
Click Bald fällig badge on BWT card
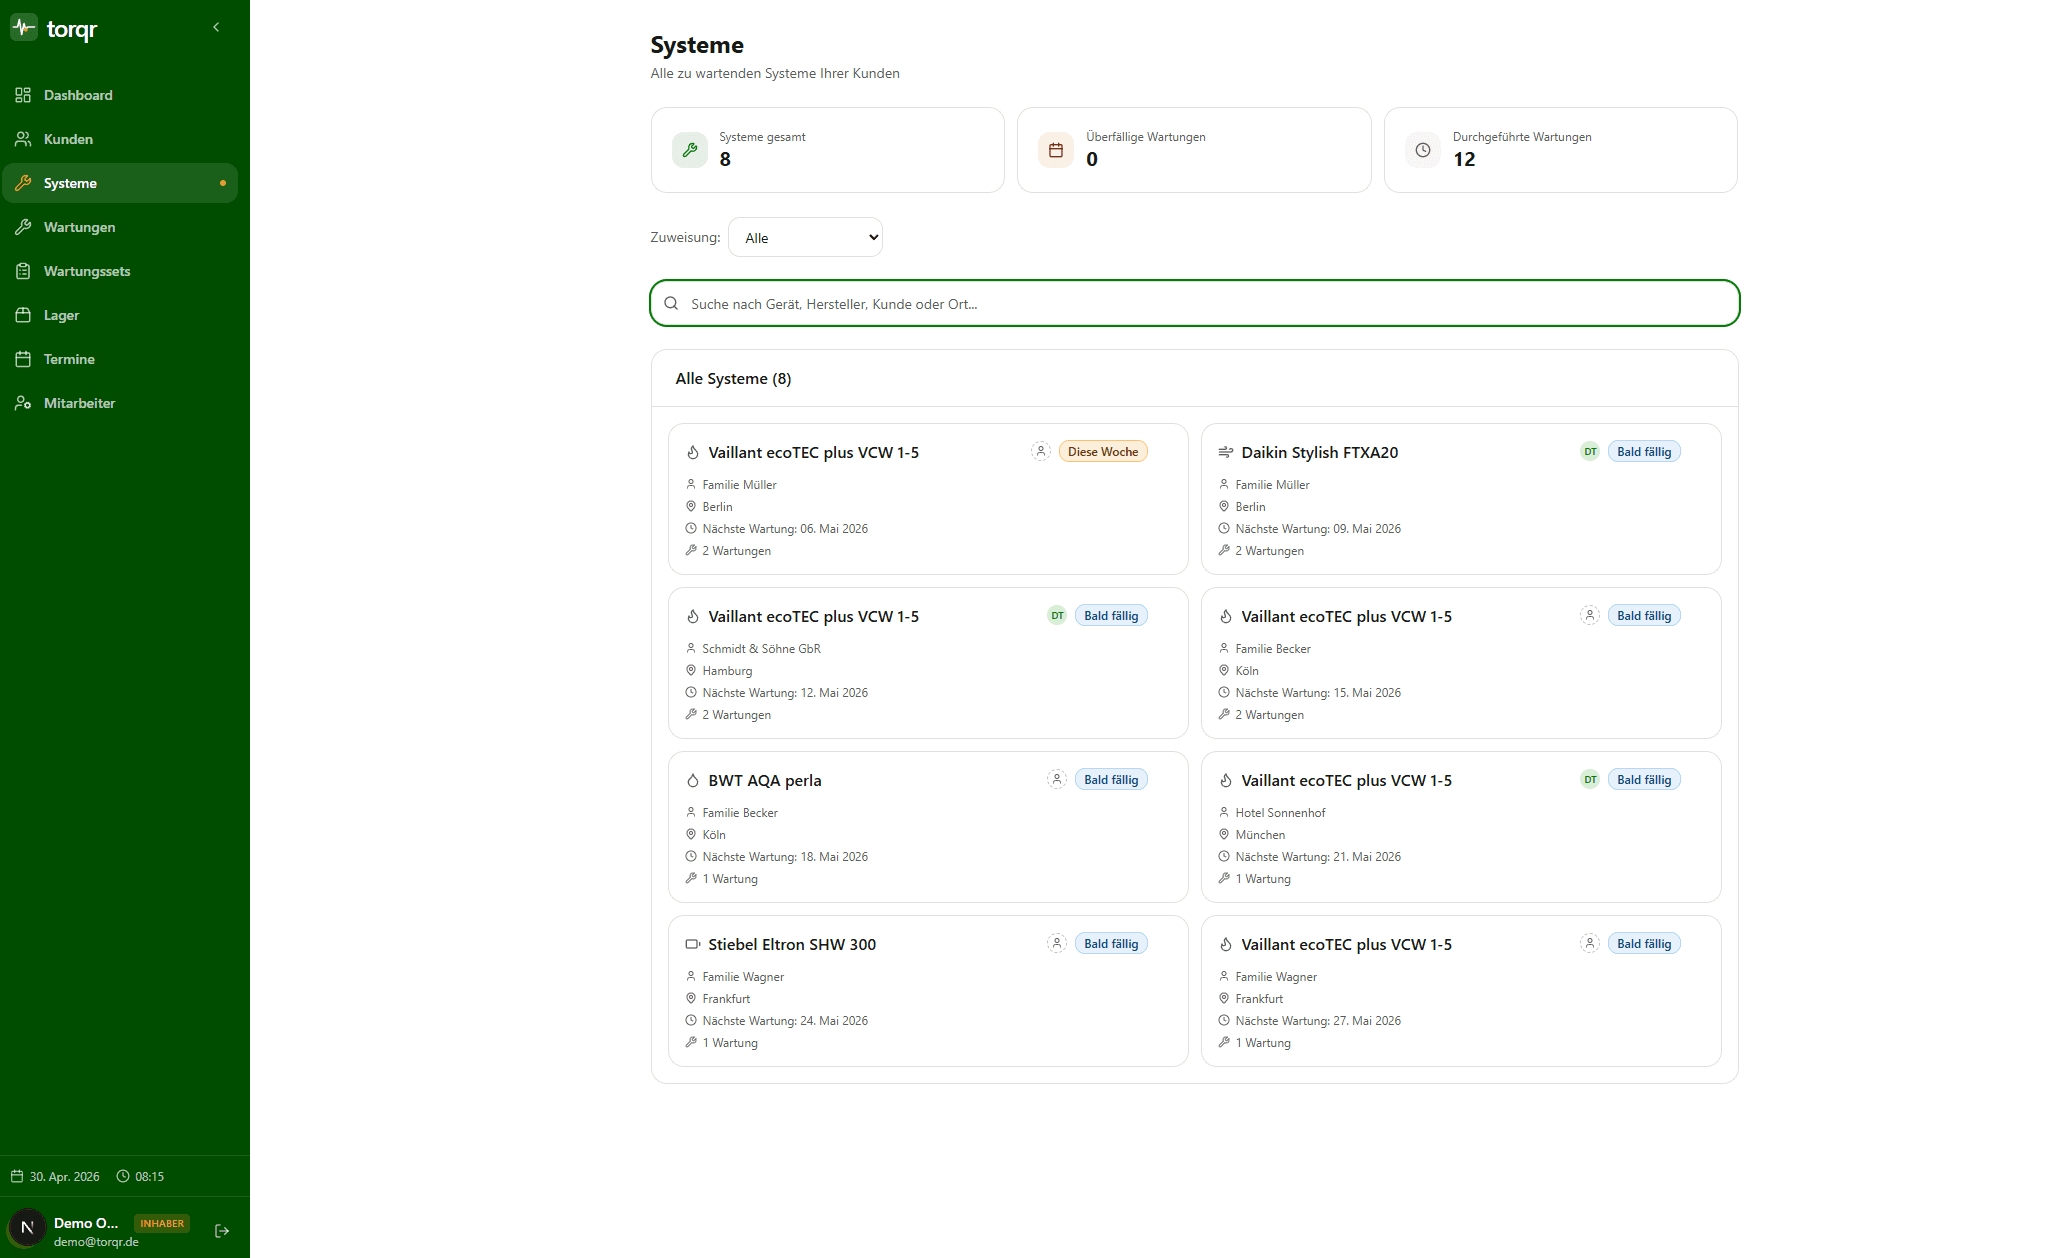pyautogui.click(x=1111, y=779)
